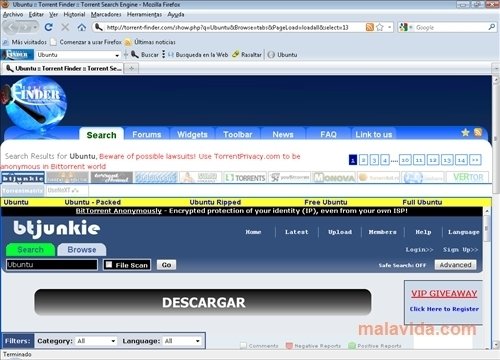Image resolution: width=500 pixels, height=360 pixels.
Task: Open the Ver menu
Action: coord(54,14)
